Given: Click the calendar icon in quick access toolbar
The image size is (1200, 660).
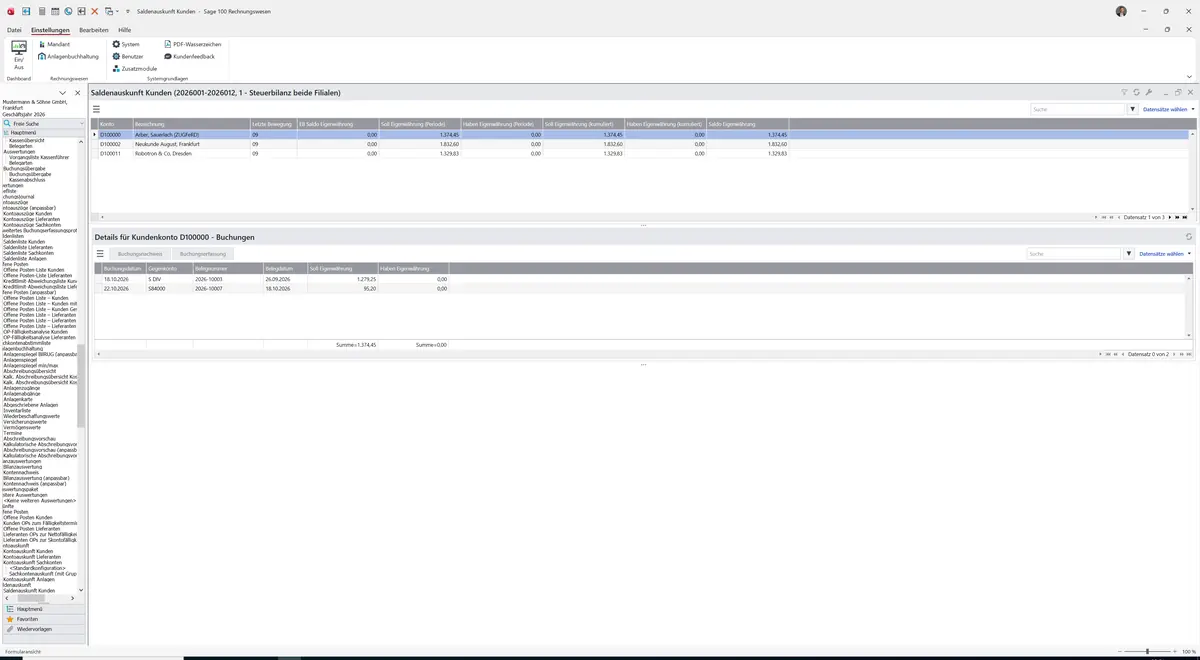Looking at the screenshot, I should click(x=54, y=10).
